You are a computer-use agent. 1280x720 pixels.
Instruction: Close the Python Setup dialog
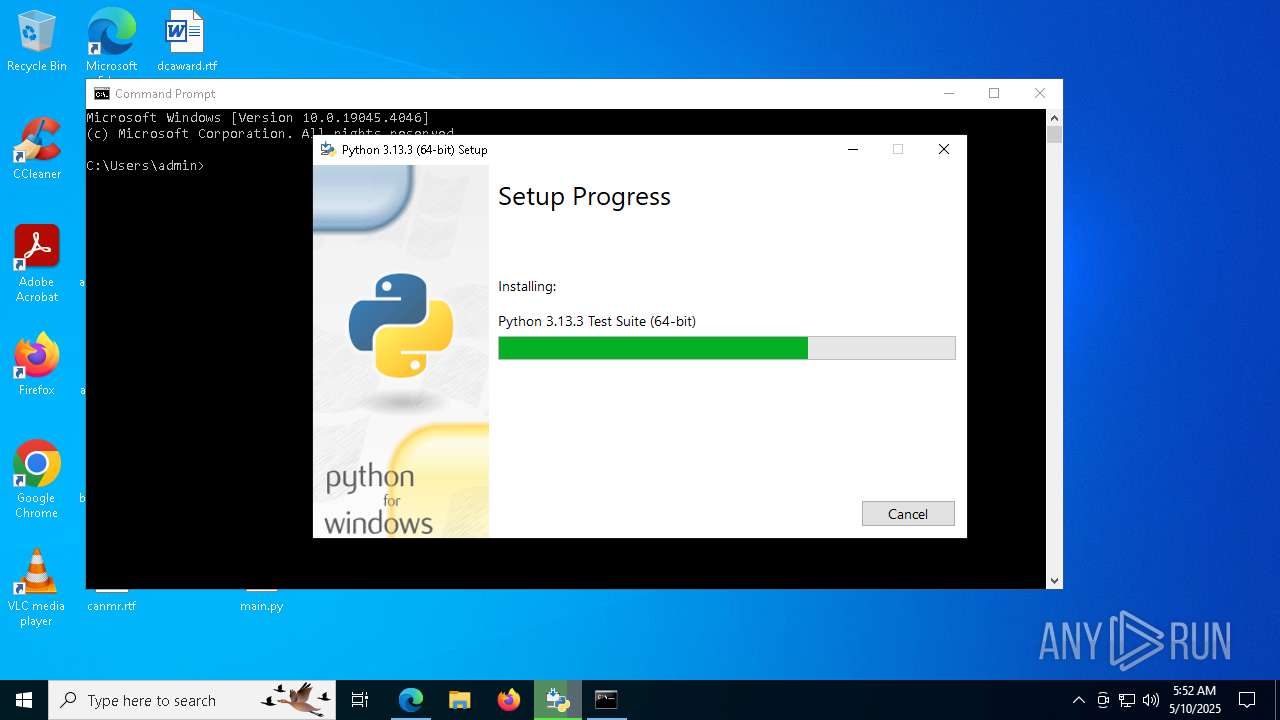pyautogui.click(x=943, y=149)
